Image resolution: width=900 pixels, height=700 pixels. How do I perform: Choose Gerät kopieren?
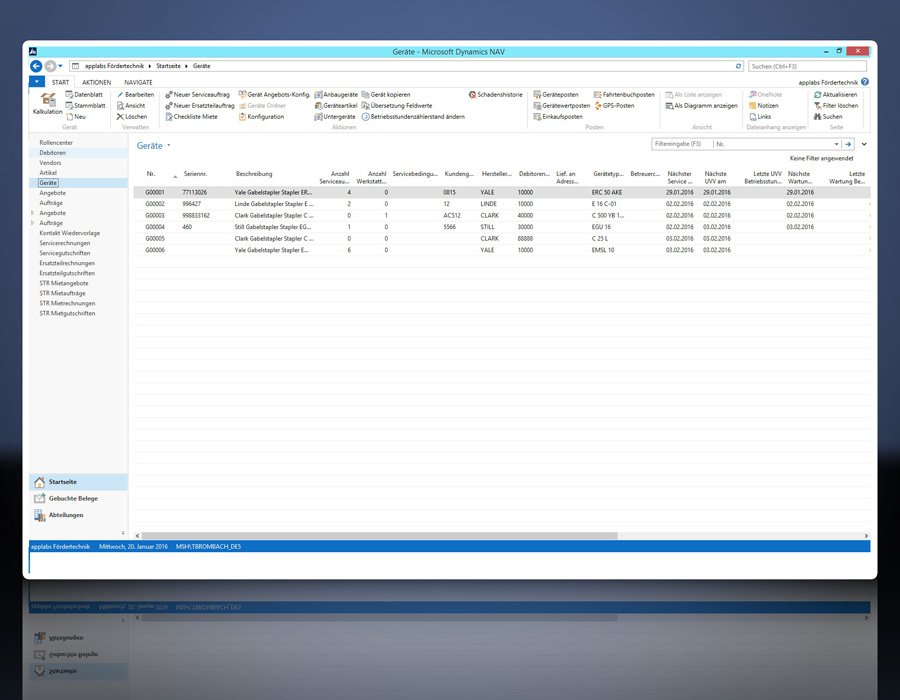(x=386, y=95)
